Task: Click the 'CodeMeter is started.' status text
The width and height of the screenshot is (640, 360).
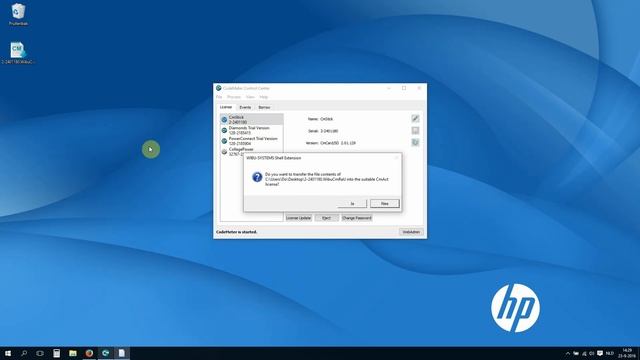Action: [236, 232]
